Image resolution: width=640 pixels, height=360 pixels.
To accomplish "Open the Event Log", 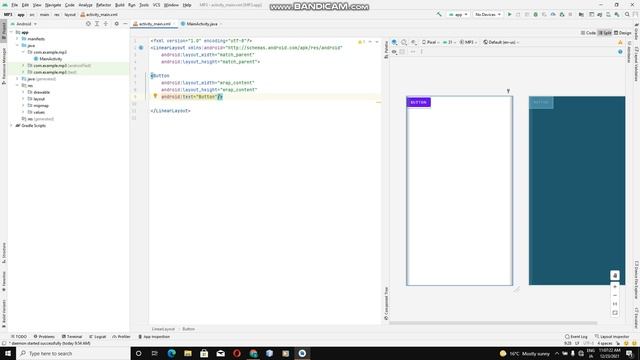I will (x=576, y=336).
